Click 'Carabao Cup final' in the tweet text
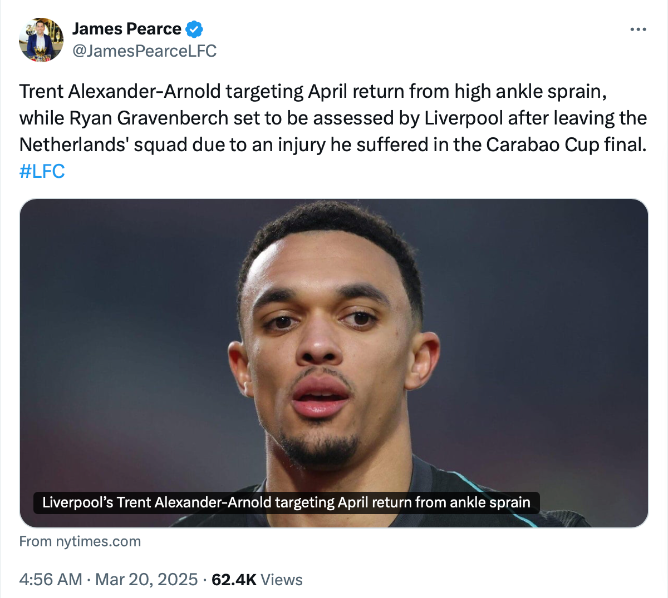This screenshot has height=598, width=668. click(x=576, y=144)
